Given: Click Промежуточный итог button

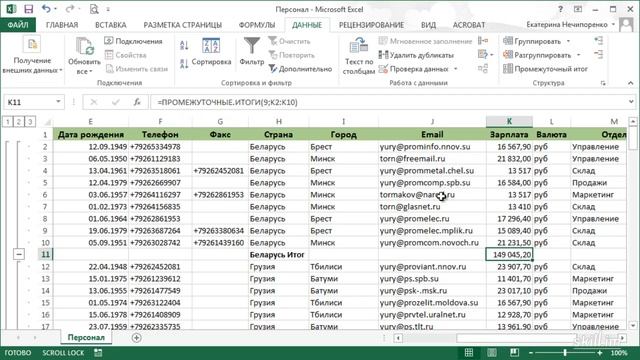Looking at the screenshot, I should click(545, 69).
